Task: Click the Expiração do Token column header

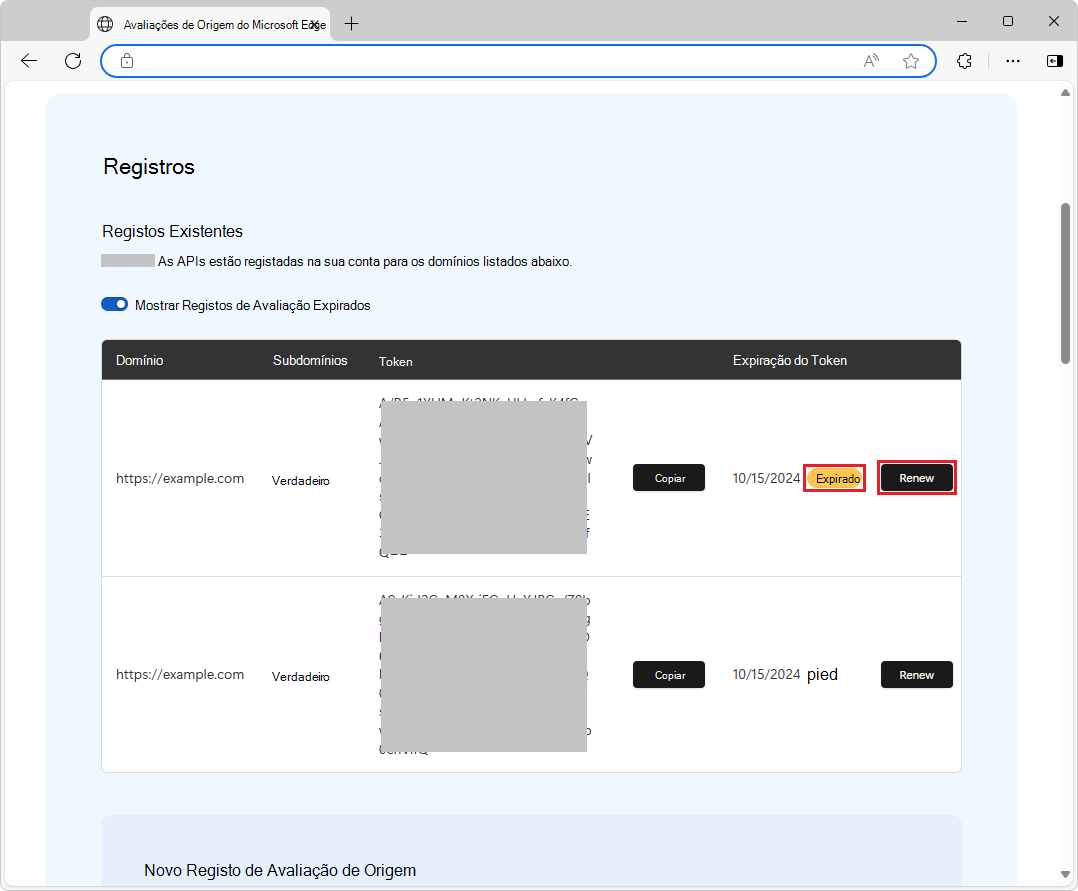Action: [790, 360]
